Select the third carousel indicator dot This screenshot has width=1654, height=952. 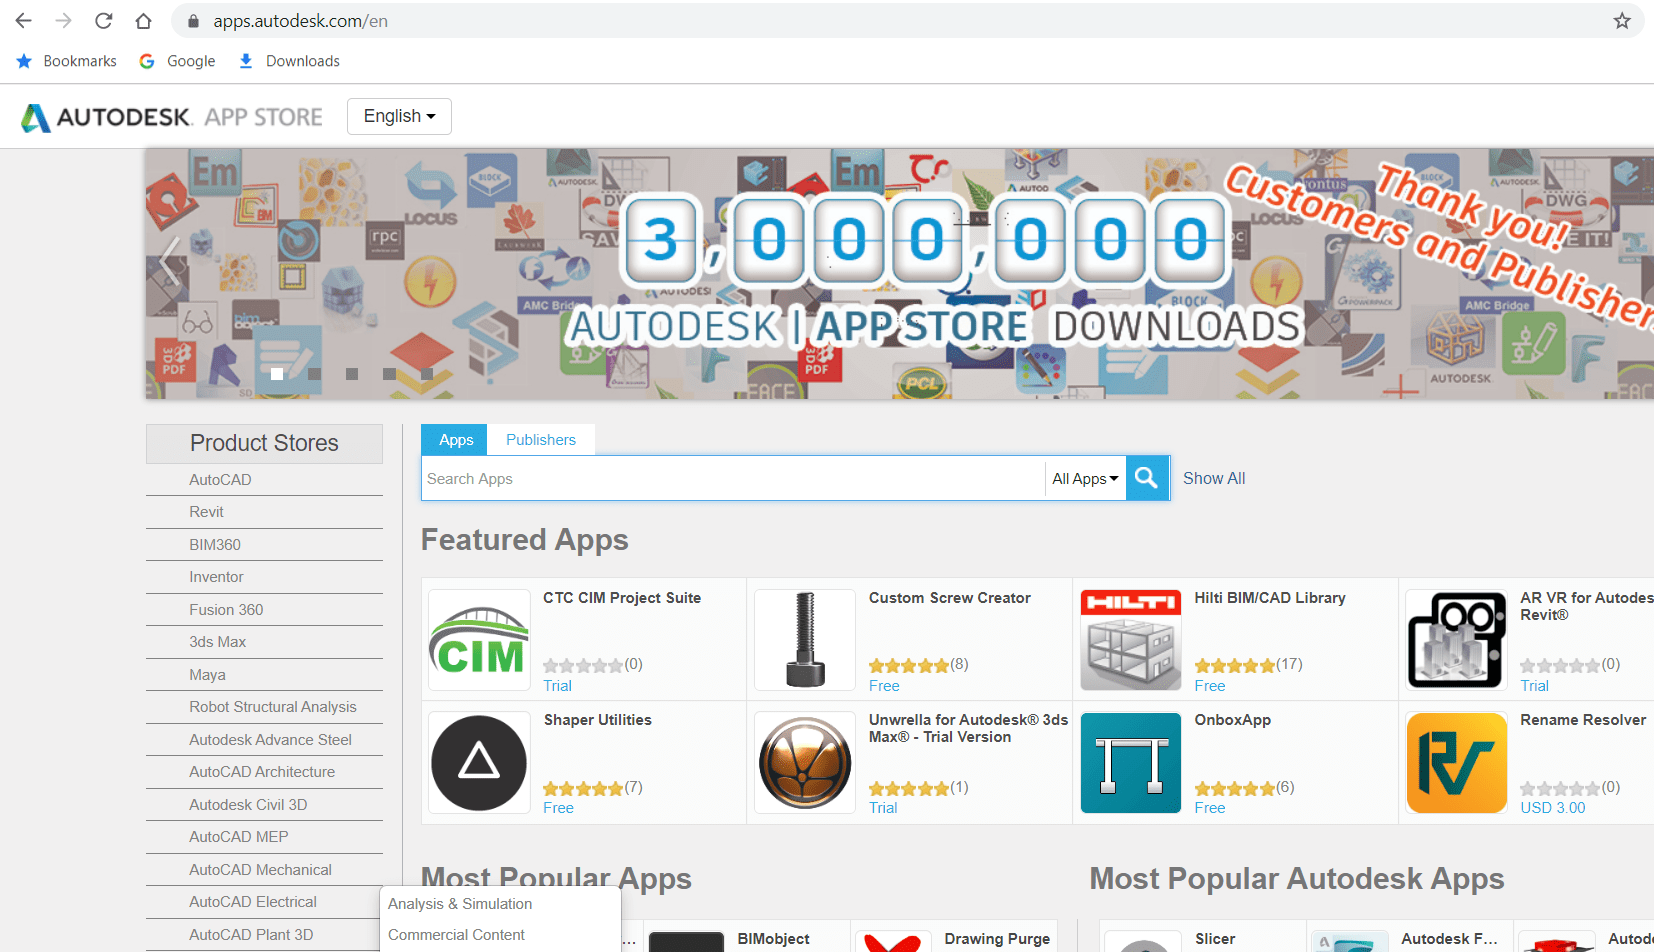tap(352, 374)
